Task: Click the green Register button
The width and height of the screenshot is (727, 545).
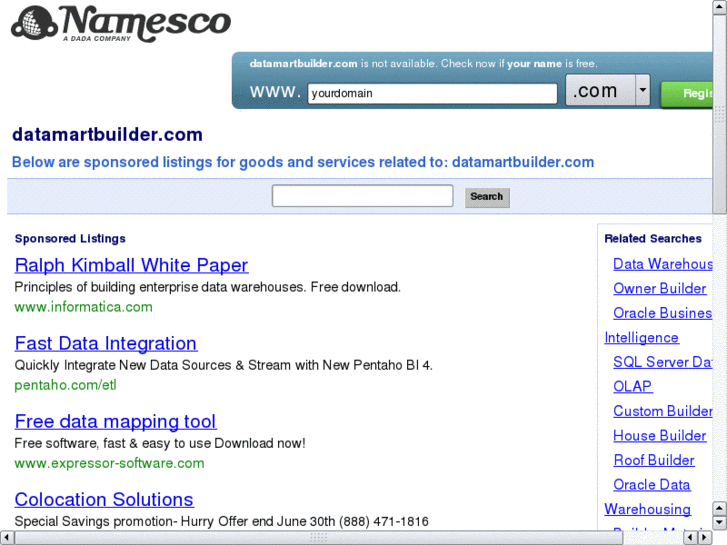Action: [x=687, y=94]
